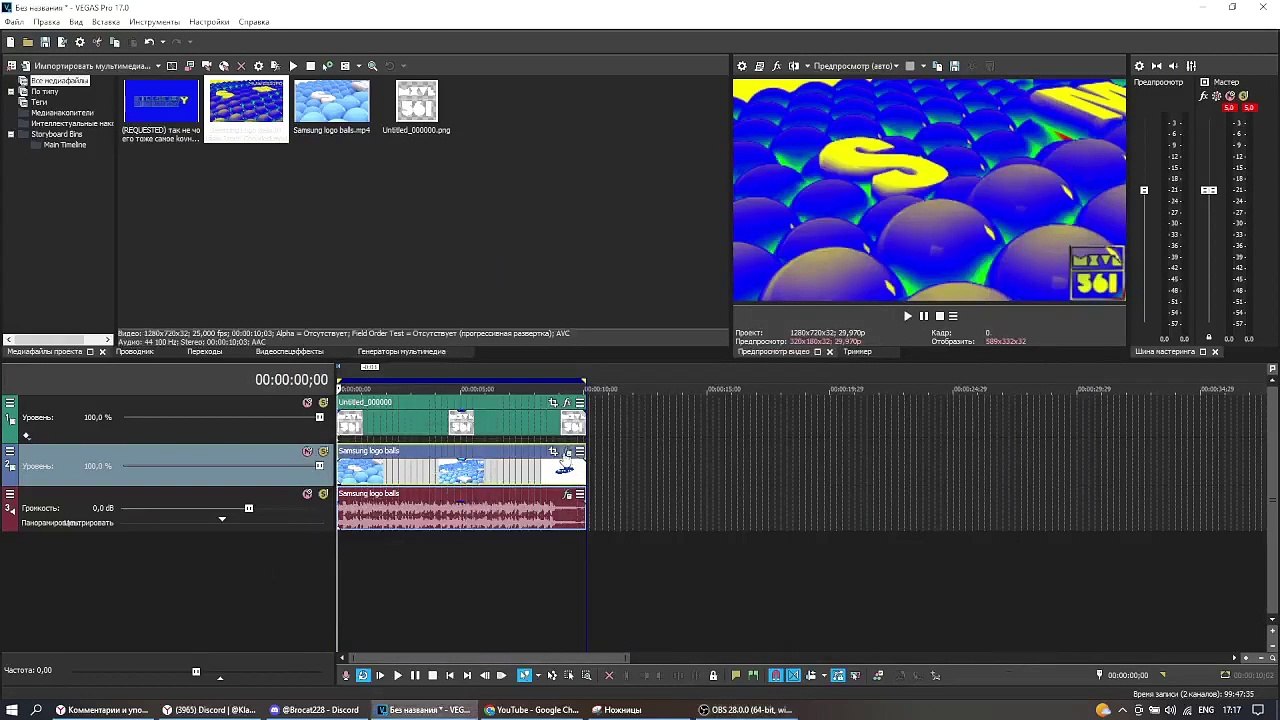The height and width of the screenshot is (720, 1280).
Task: Remove selected media with the red X icon
Action: coord(241,66)
